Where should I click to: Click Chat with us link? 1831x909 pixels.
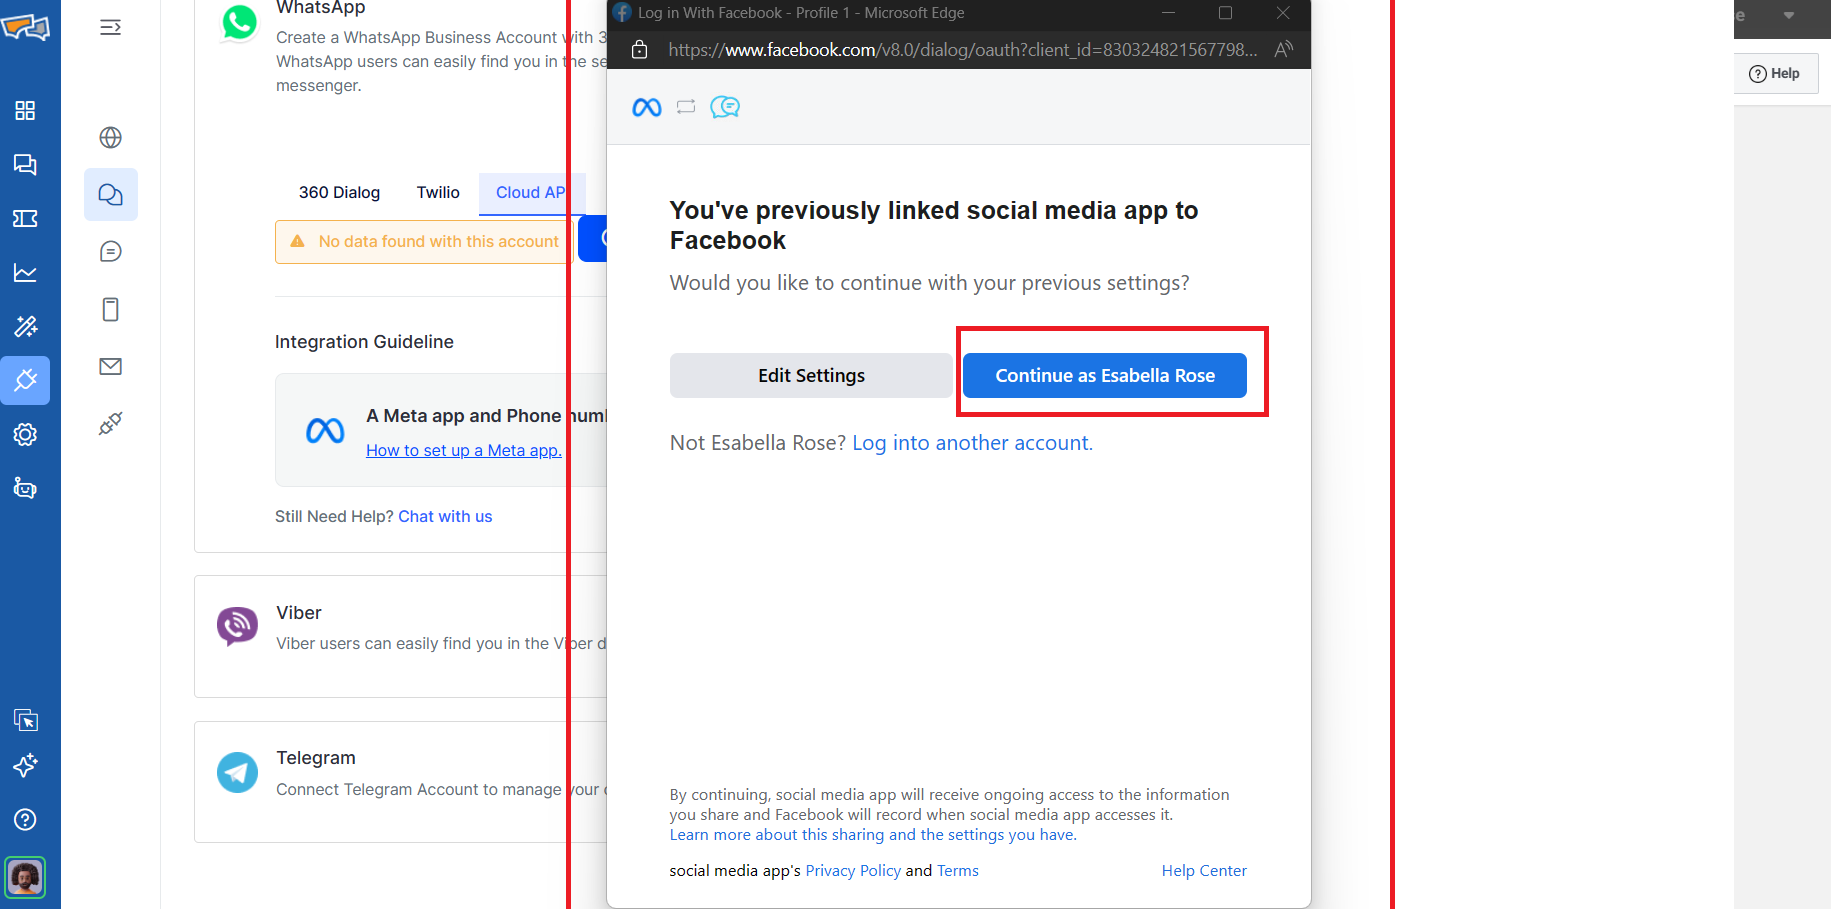445,516
